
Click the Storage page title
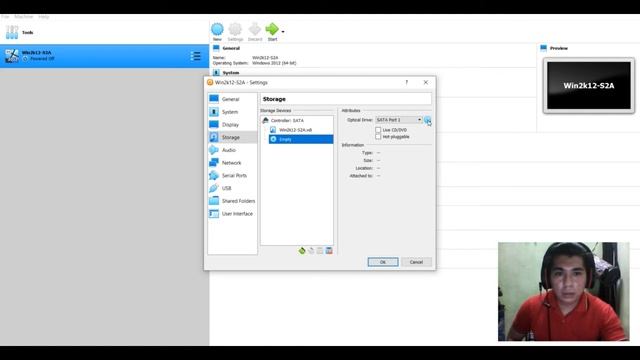pyautogui.click(x=274, y=99)
